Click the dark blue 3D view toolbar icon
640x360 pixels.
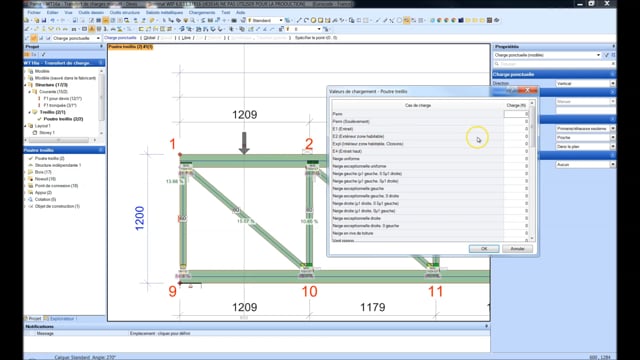pyautogui.click(x=461, y=20)
